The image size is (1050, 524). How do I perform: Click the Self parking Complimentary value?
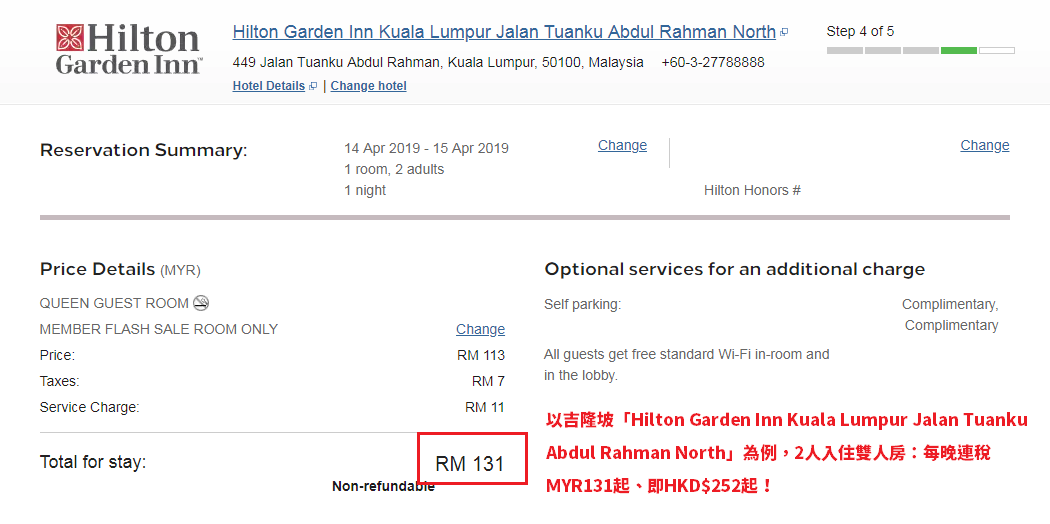[950, 315]
